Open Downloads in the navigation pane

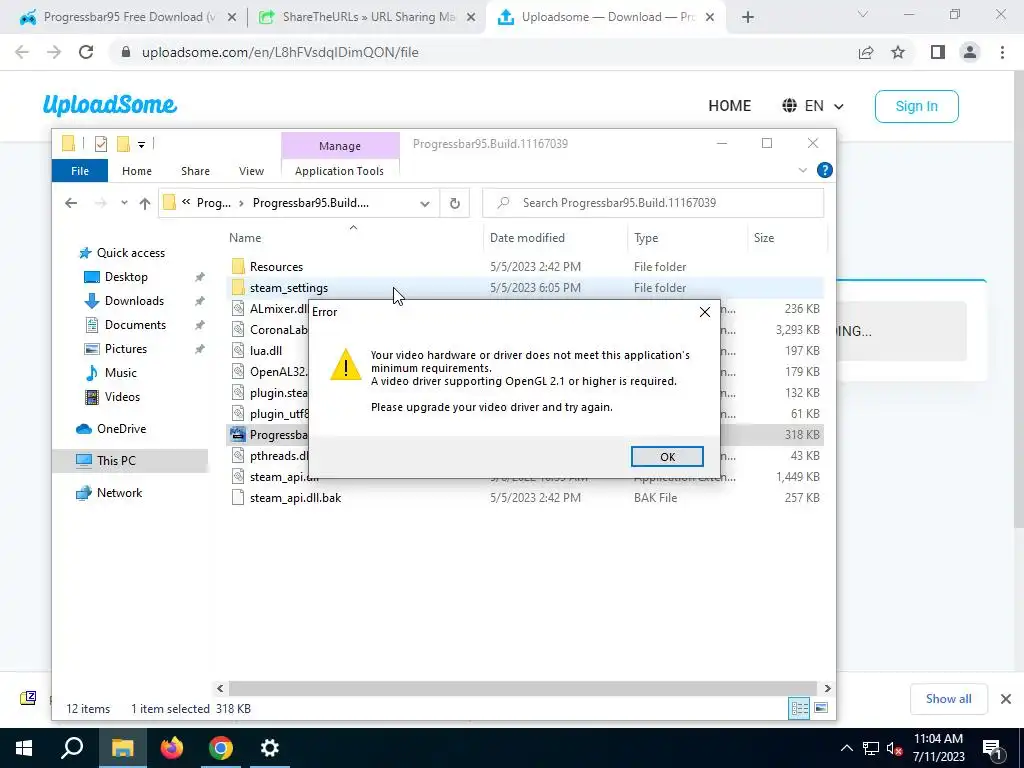click(134, 301)
